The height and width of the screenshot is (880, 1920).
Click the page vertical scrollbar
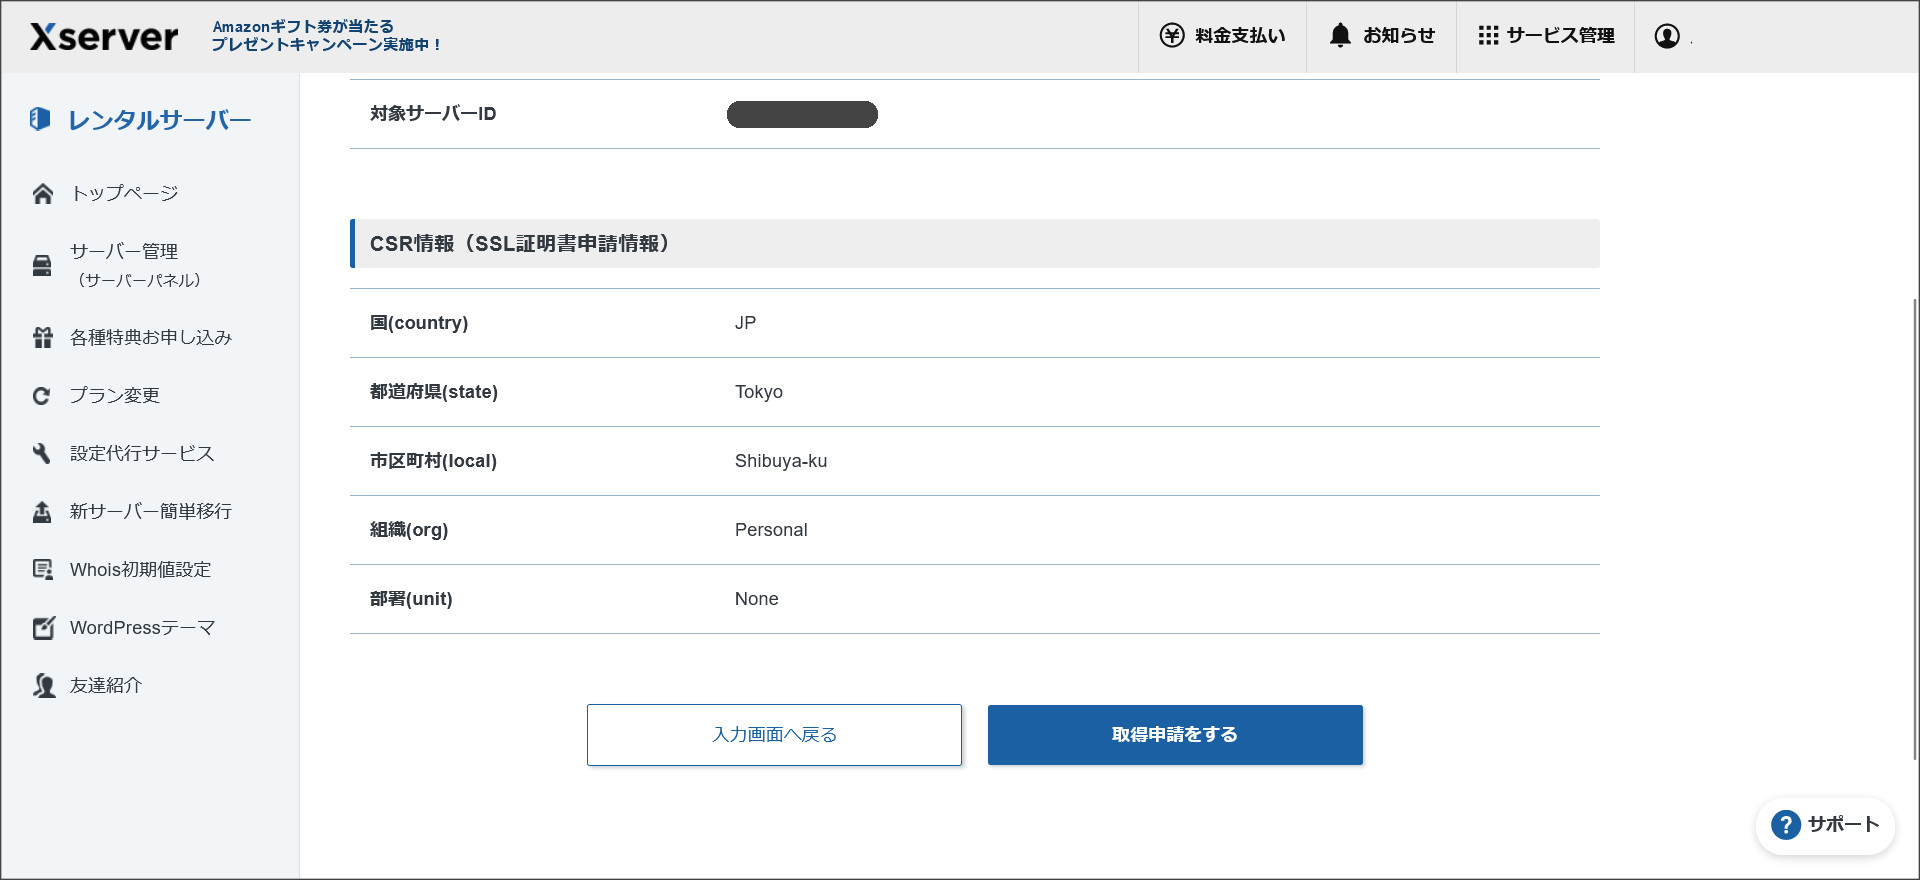pyautogui.click(x=1914, y=530)
